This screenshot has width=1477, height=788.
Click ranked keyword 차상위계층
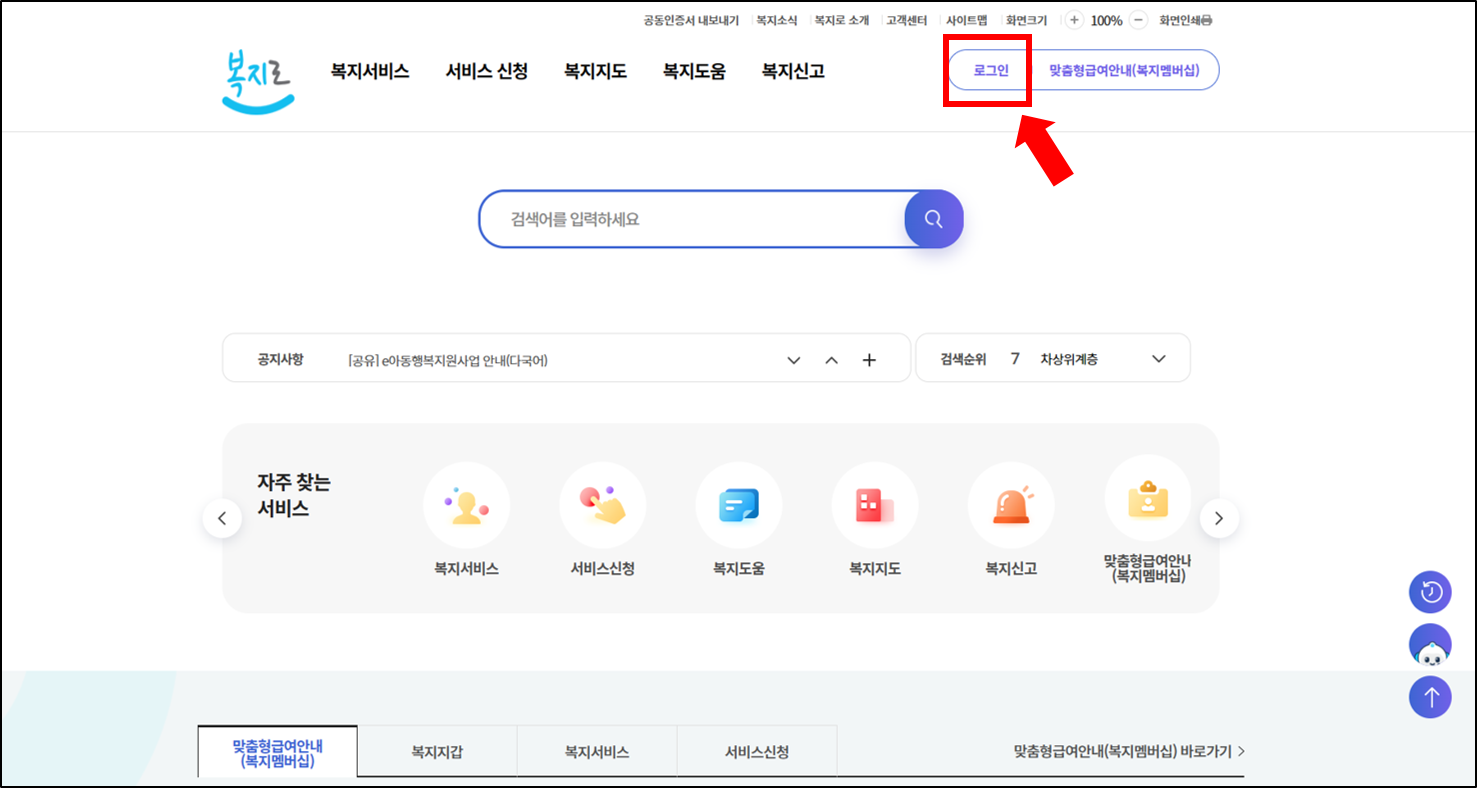tap(1069, 359)
